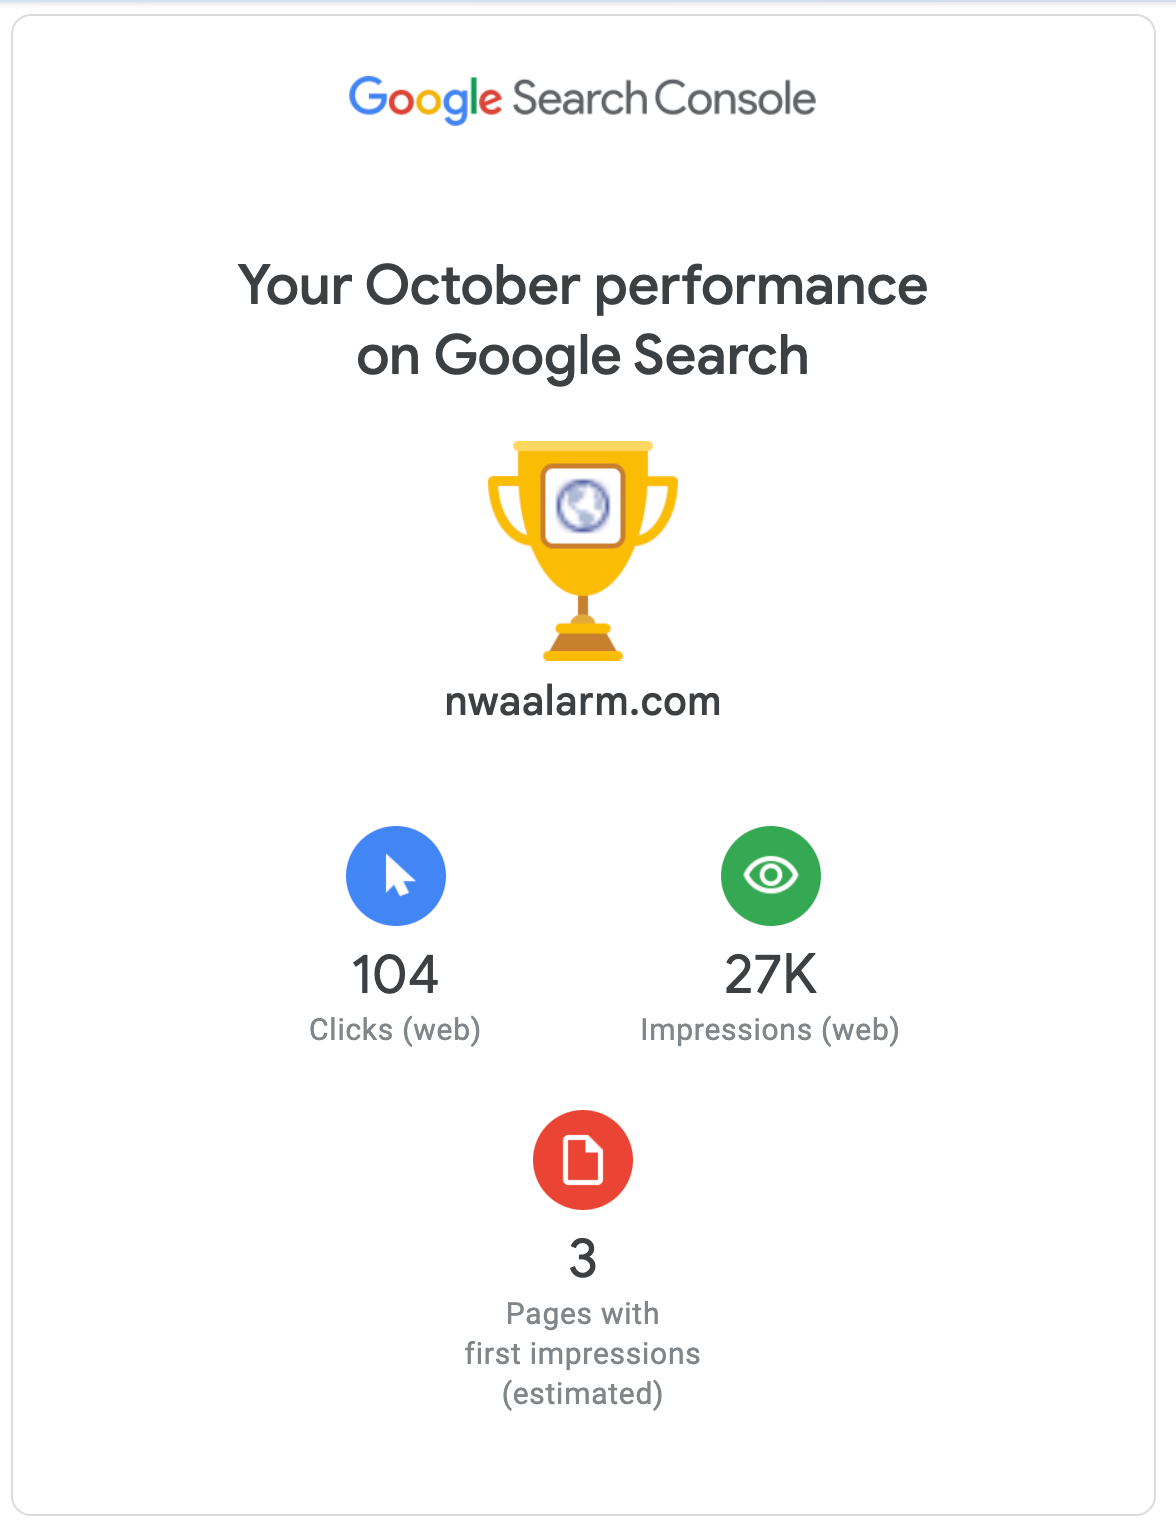Image resolution: width=1176 pixels, height=1532 pixels.
Task: Click the trophy's right handle
Action: coord(660,509)
